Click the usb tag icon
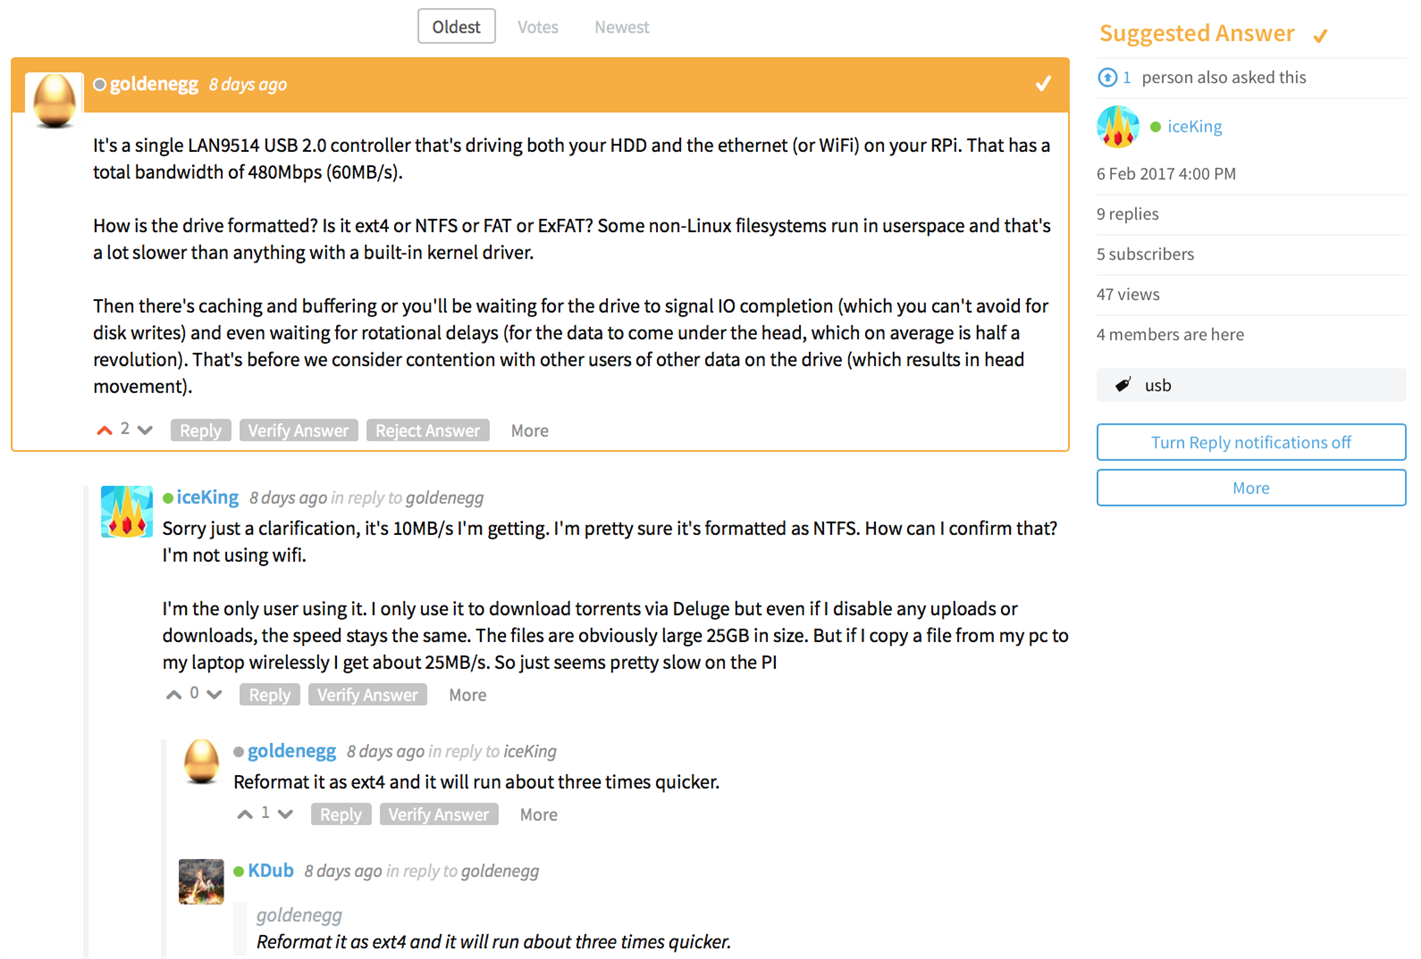 click(1123, 385)
